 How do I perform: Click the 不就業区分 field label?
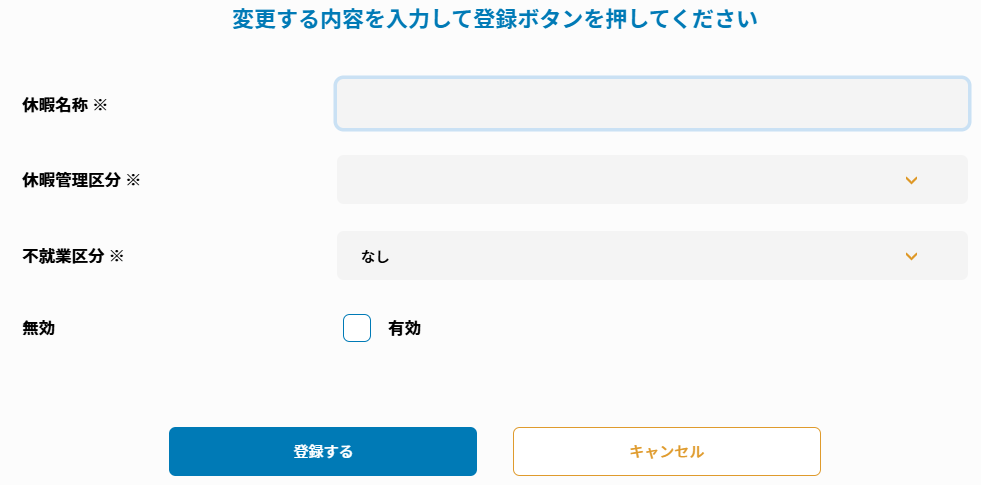(x=63, y=256)
